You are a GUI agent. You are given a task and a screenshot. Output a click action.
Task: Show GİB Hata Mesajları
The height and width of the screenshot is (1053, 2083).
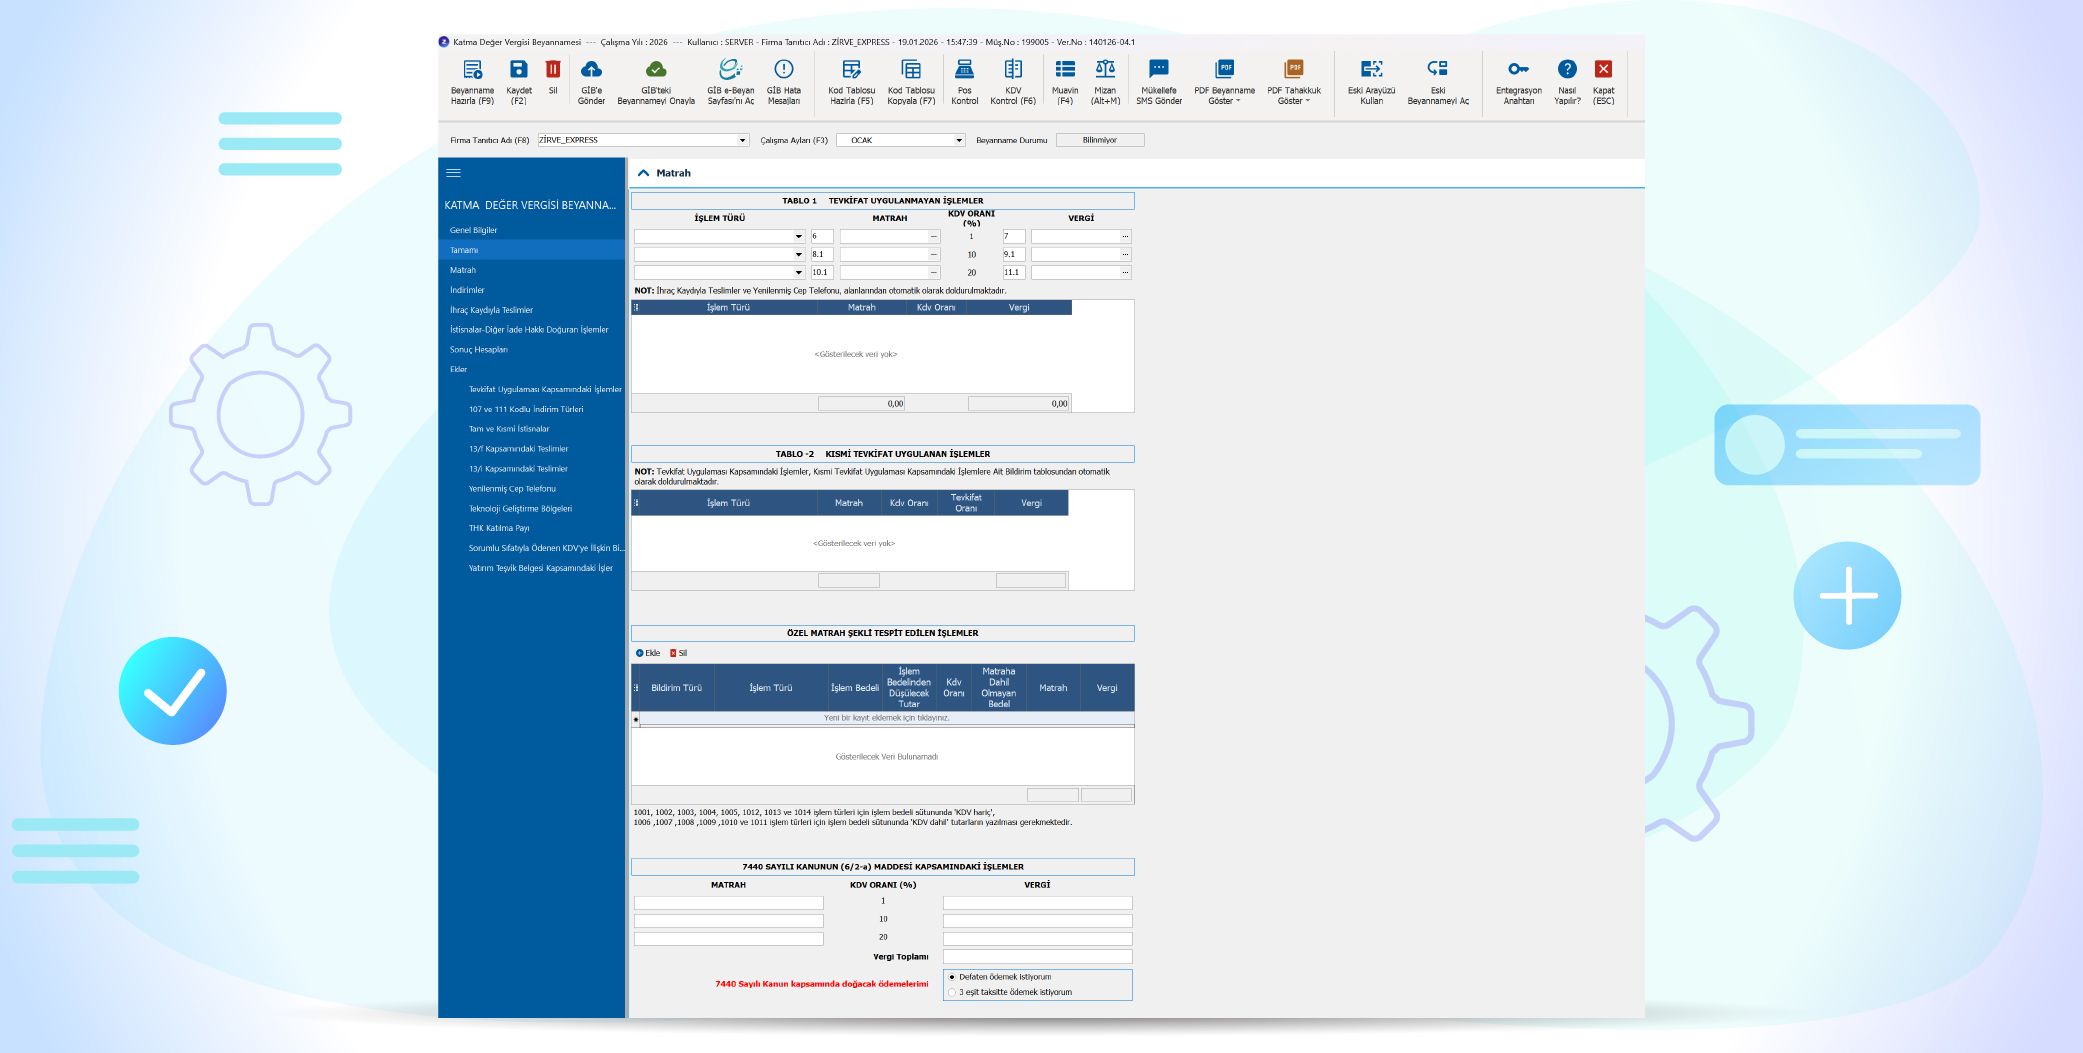pyautogui.click(x=783, y=69)
